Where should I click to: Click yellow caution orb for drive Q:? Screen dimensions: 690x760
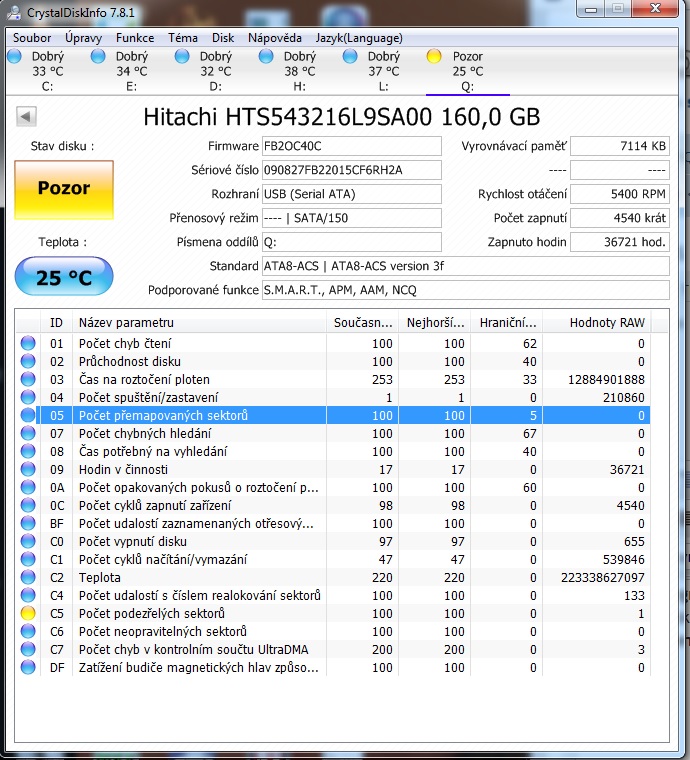[434, 57]
